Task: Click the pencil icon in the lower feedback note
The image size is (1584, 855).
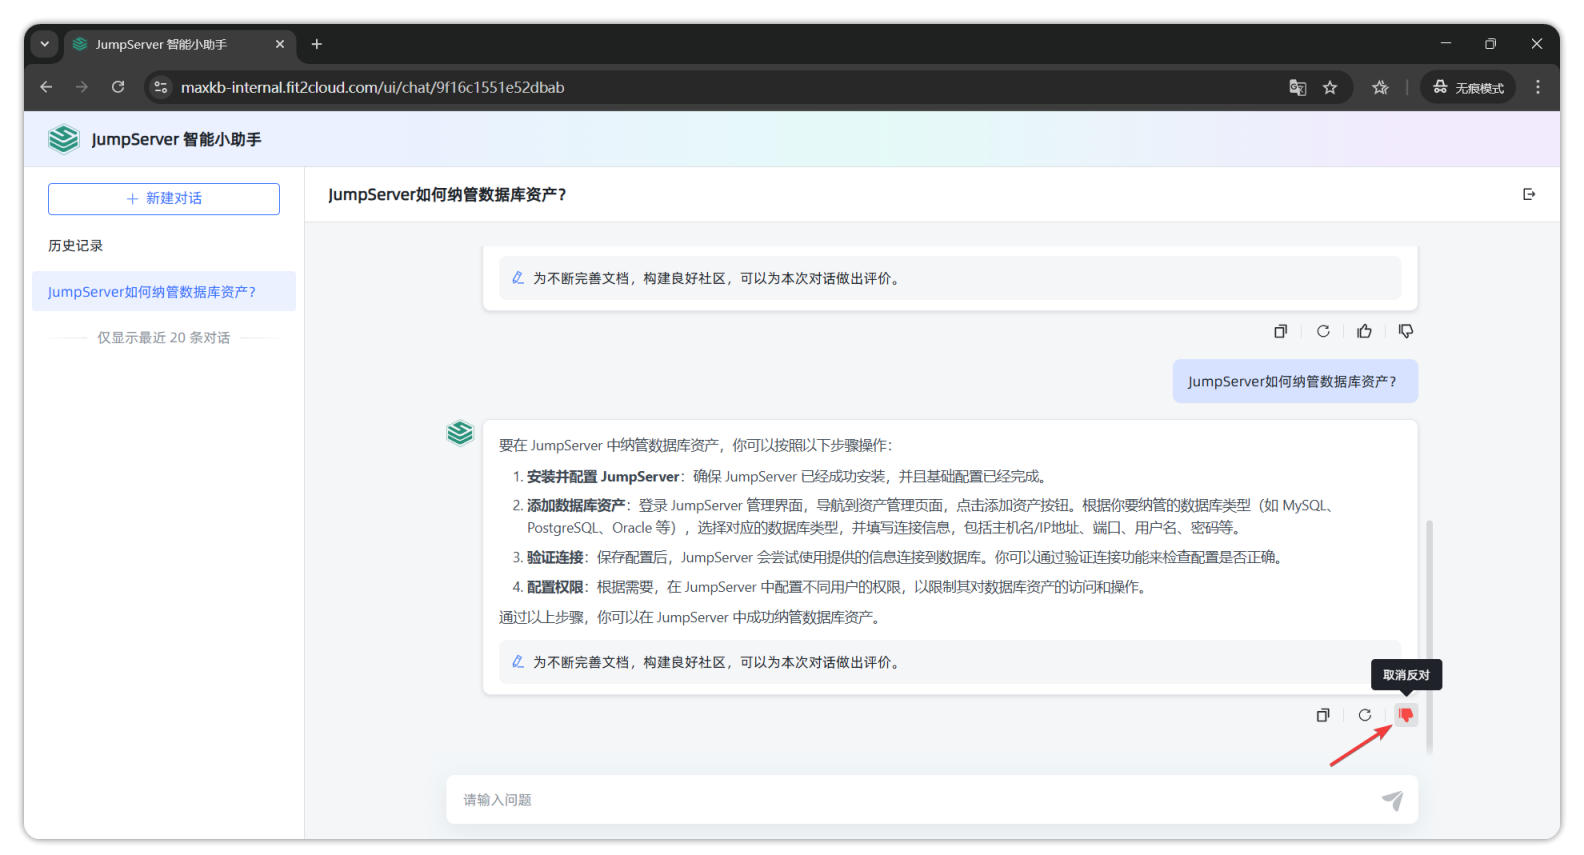Action: pos(518,661)
